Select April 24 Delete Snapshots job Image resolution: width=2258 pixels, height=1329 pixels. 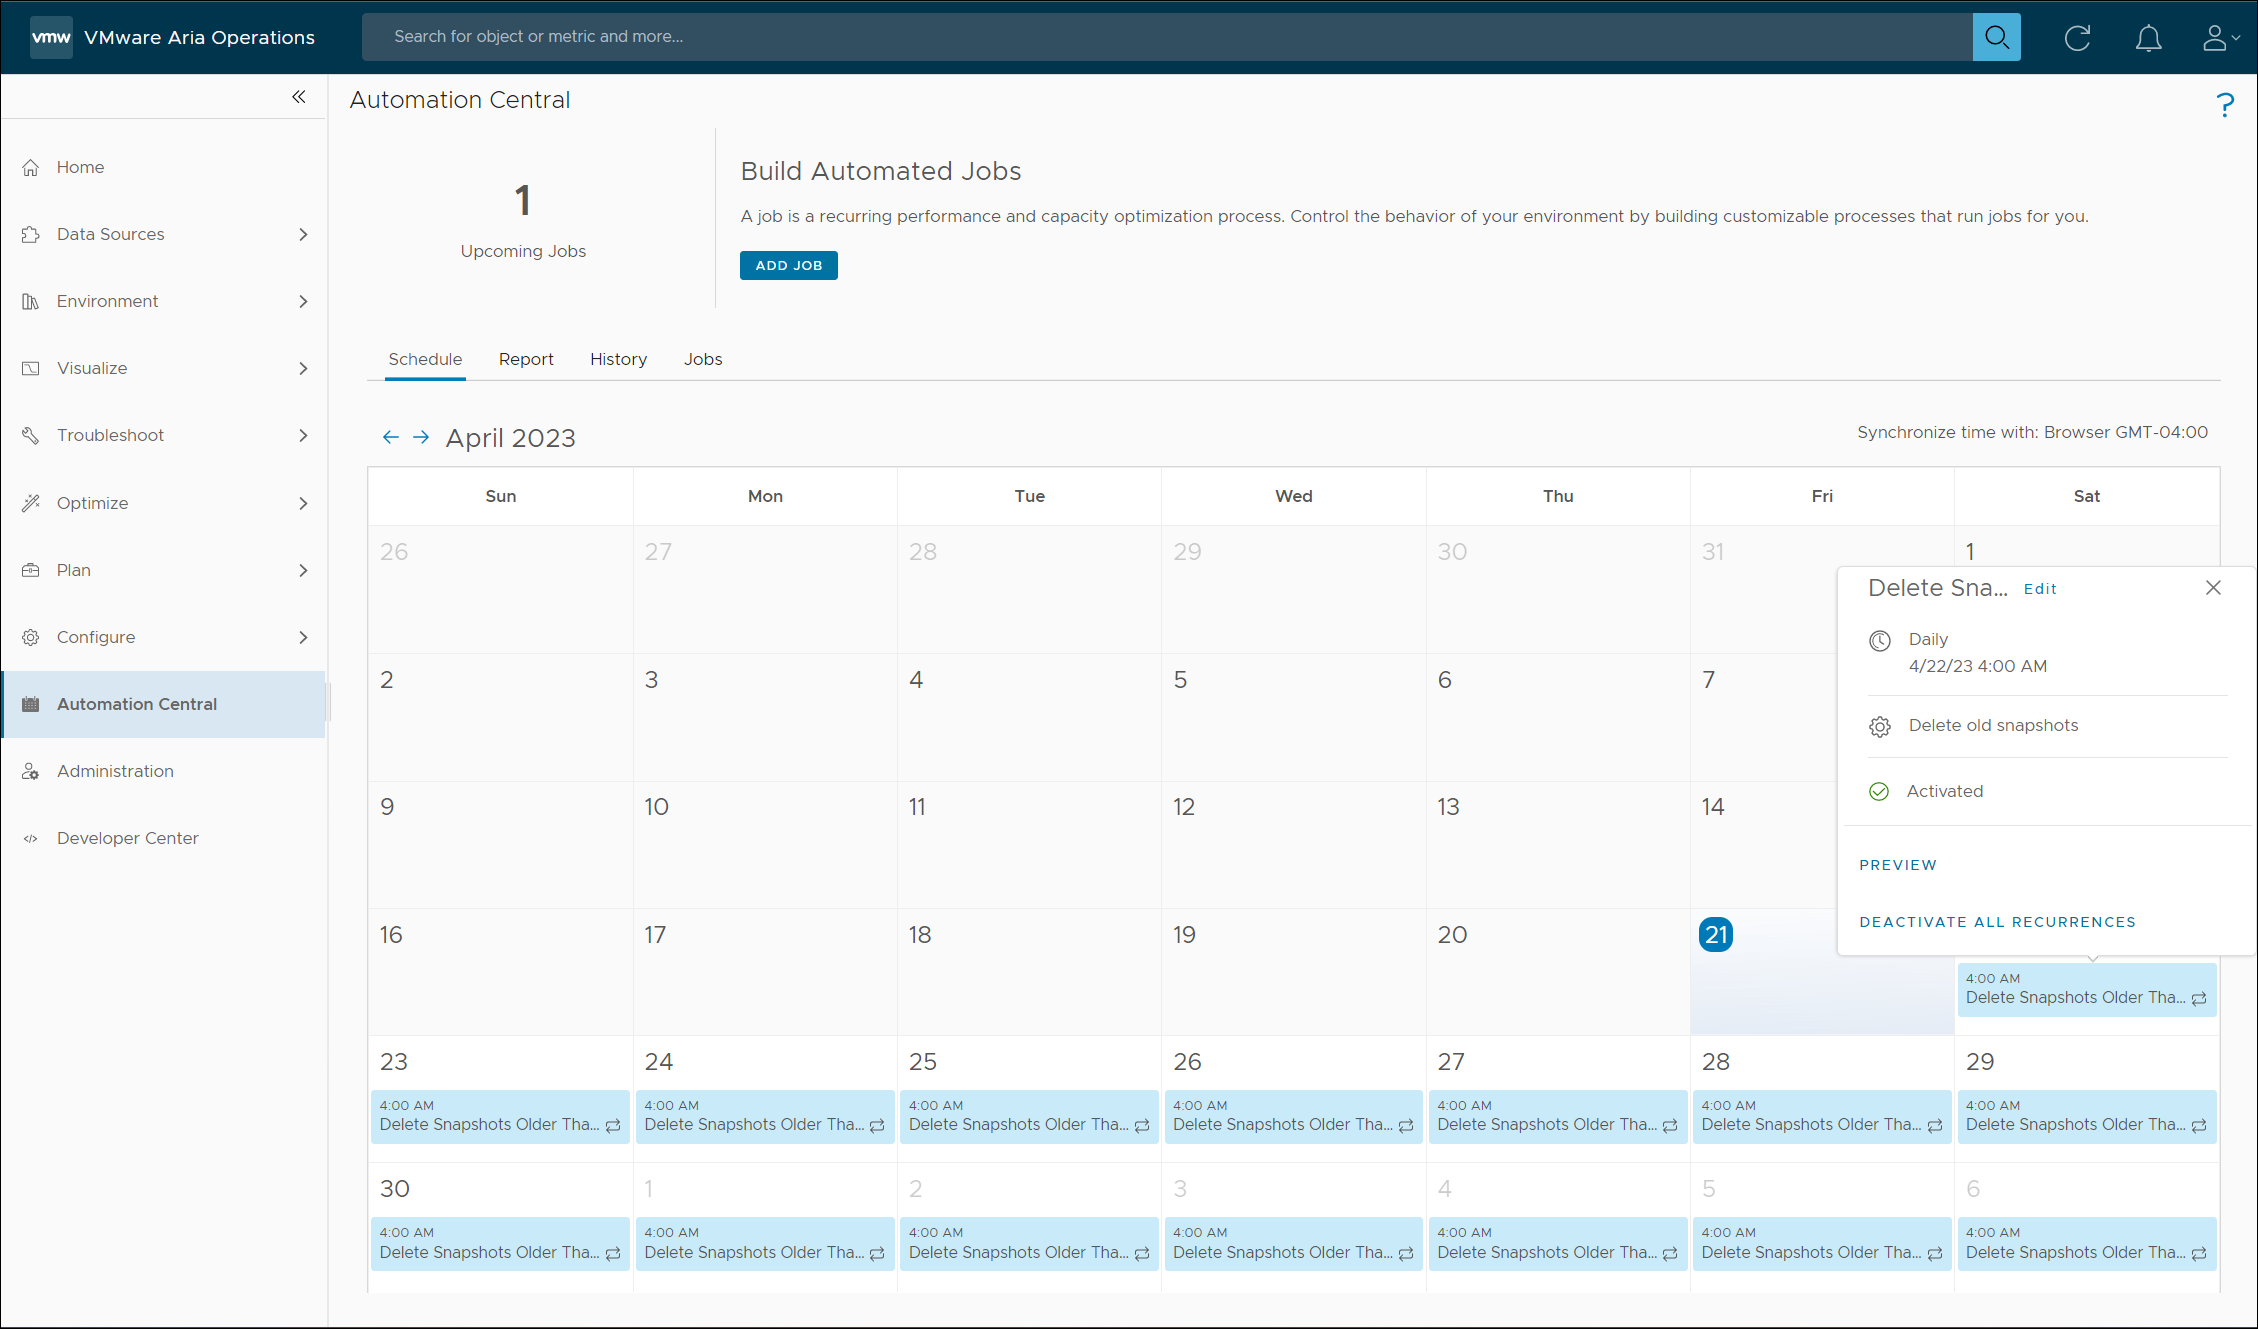(x=764, y=1116)
